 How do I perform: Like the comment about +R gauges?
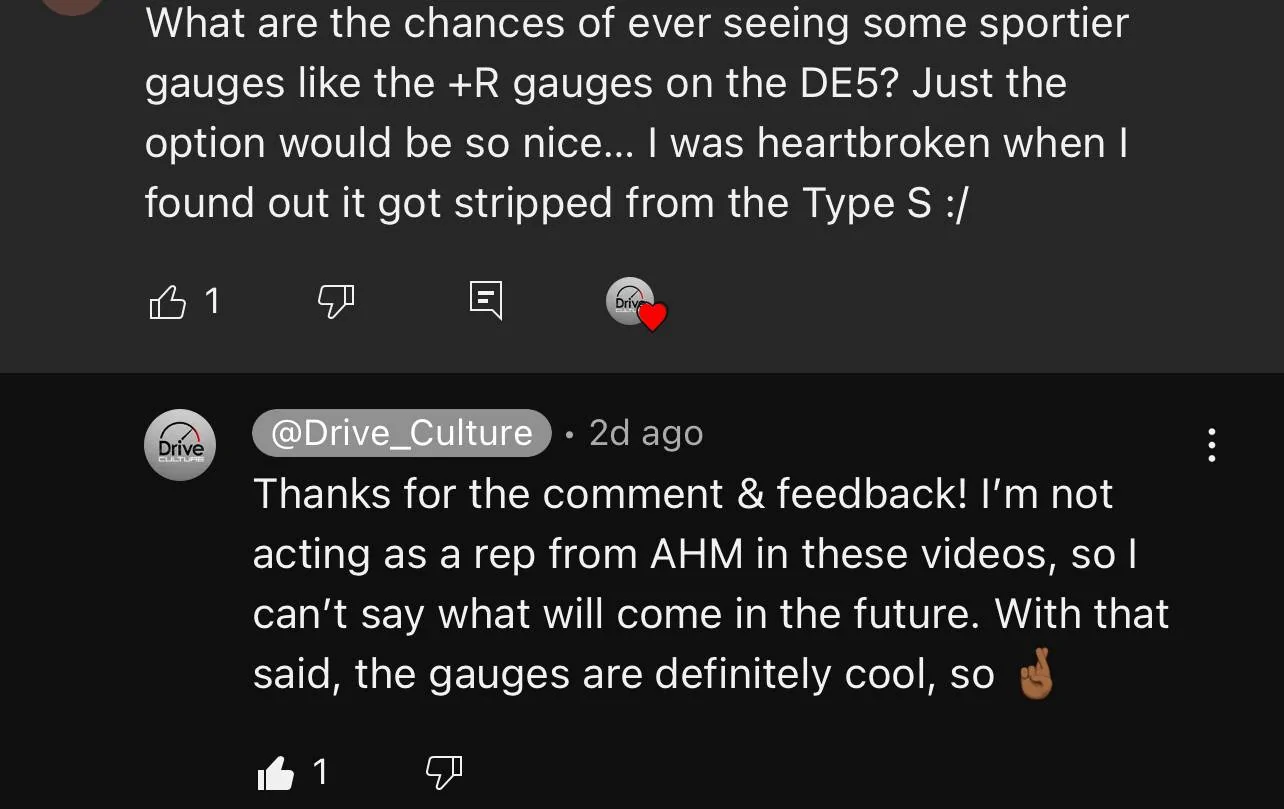[x=167, y=301]
